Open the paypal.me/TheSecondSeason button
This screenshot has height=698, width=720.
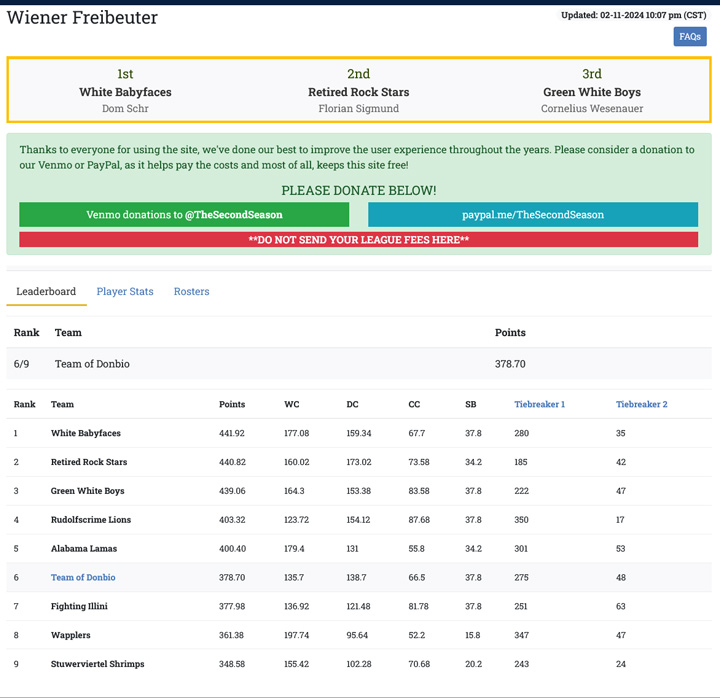533,214
